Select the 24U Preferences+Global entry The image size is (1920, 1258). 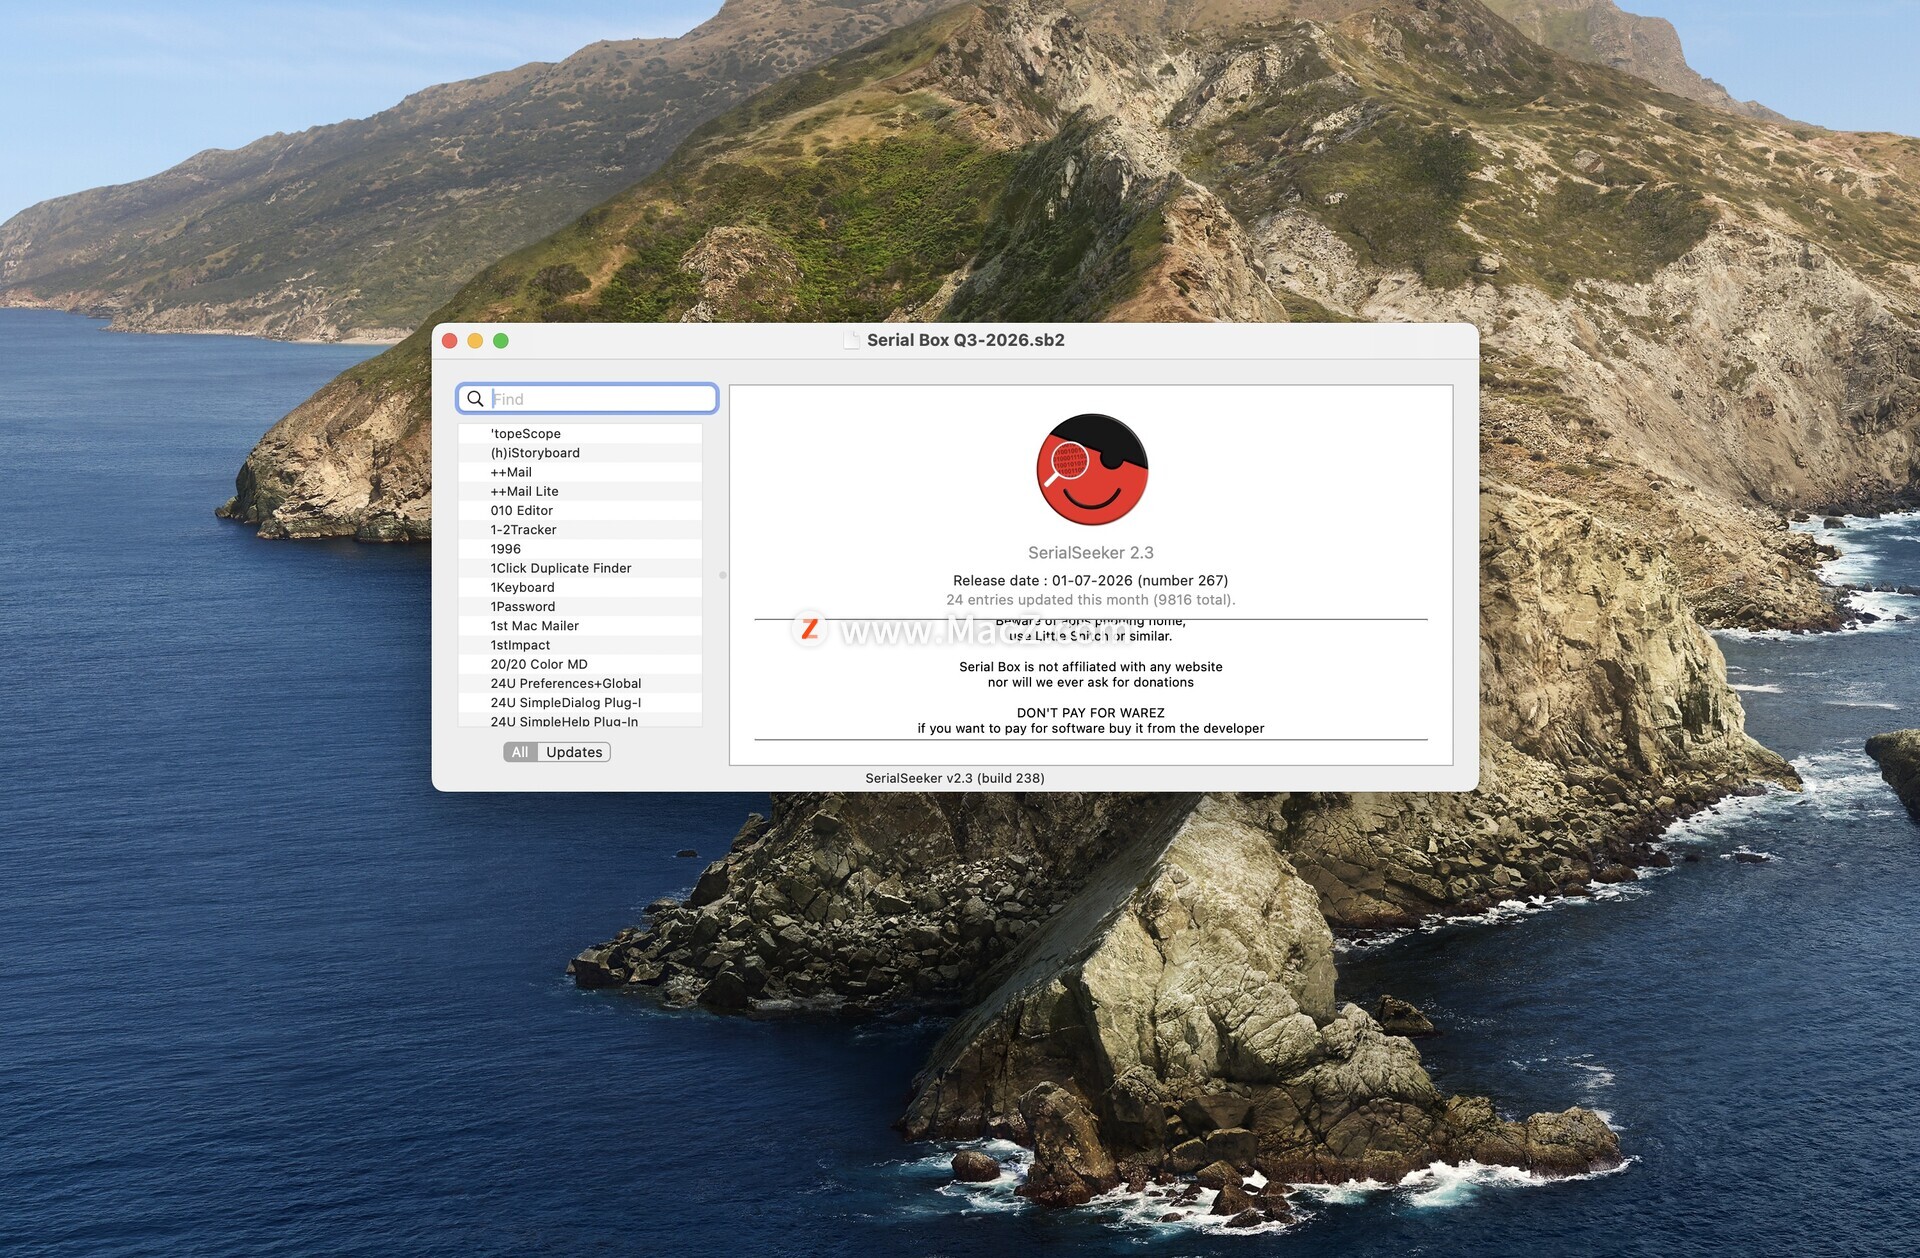coord(580,684)
